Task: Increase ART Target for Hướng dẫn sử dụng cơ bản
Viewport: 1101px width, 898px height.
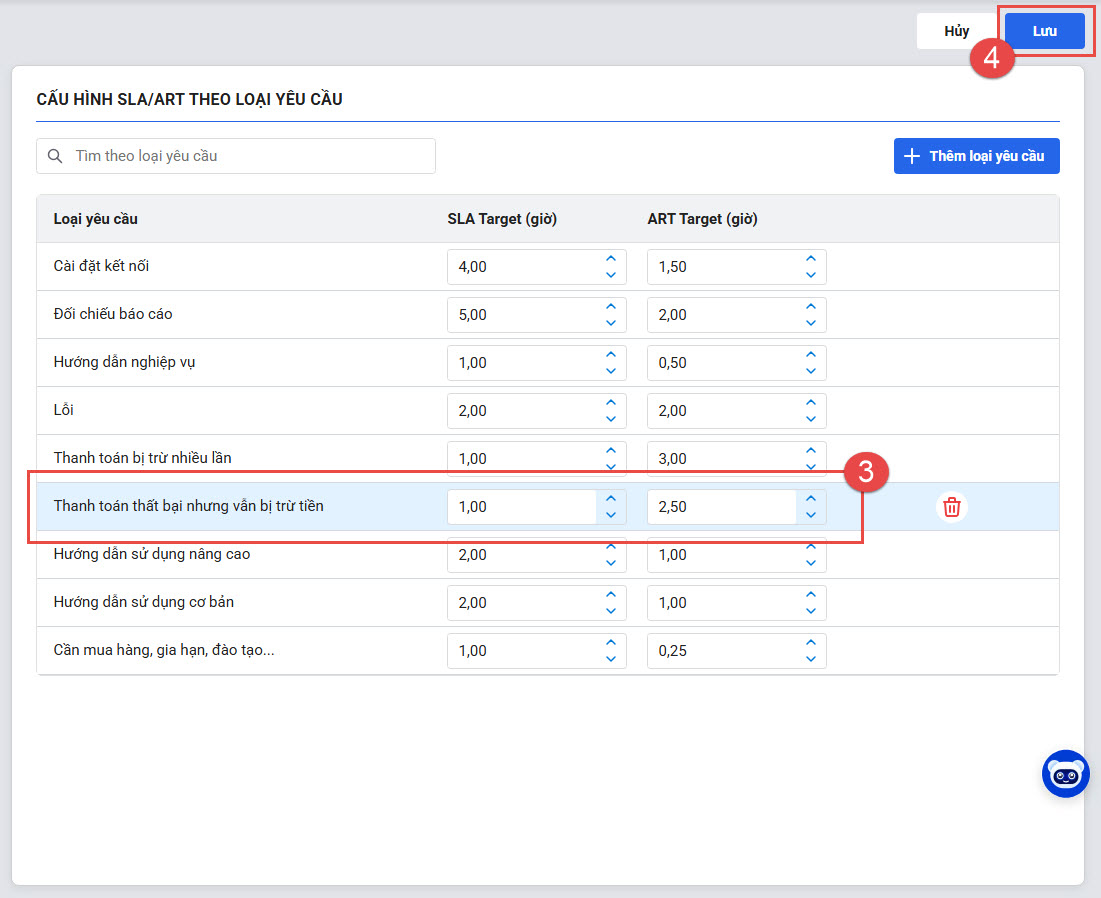Action: click(811, 595)
